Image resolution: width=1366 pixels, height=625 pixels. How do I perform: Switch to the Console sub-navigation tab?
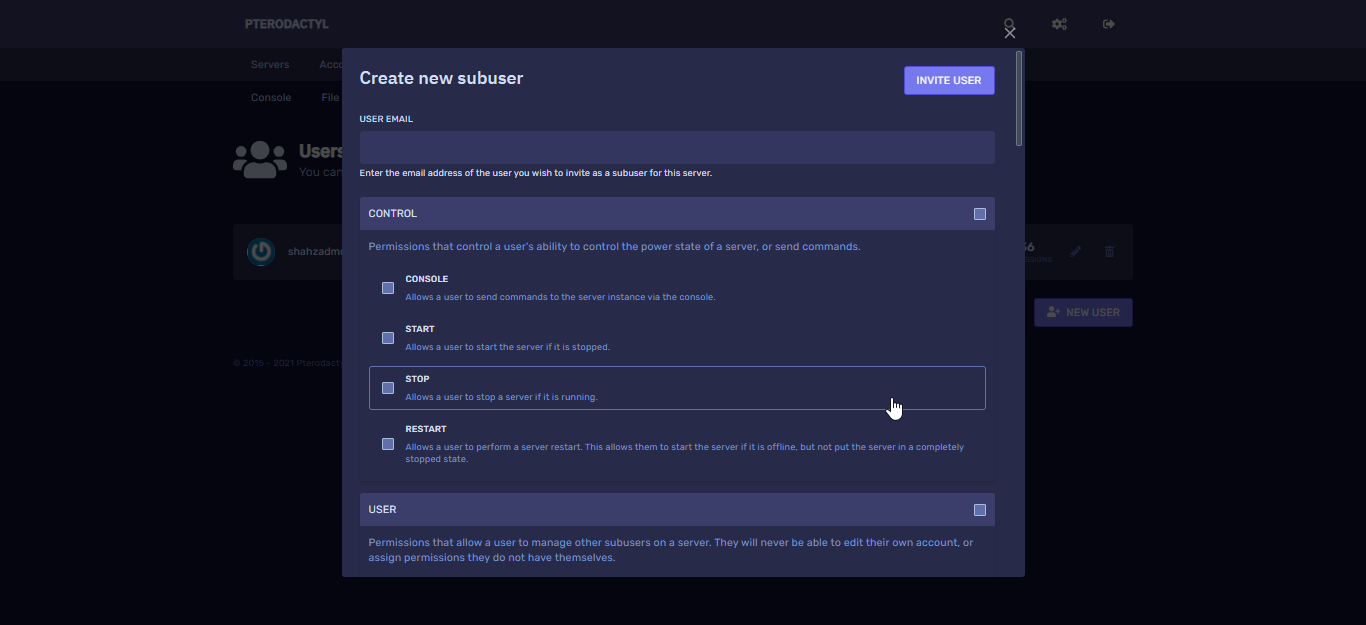pyautogui.click(x=271, y=98)
